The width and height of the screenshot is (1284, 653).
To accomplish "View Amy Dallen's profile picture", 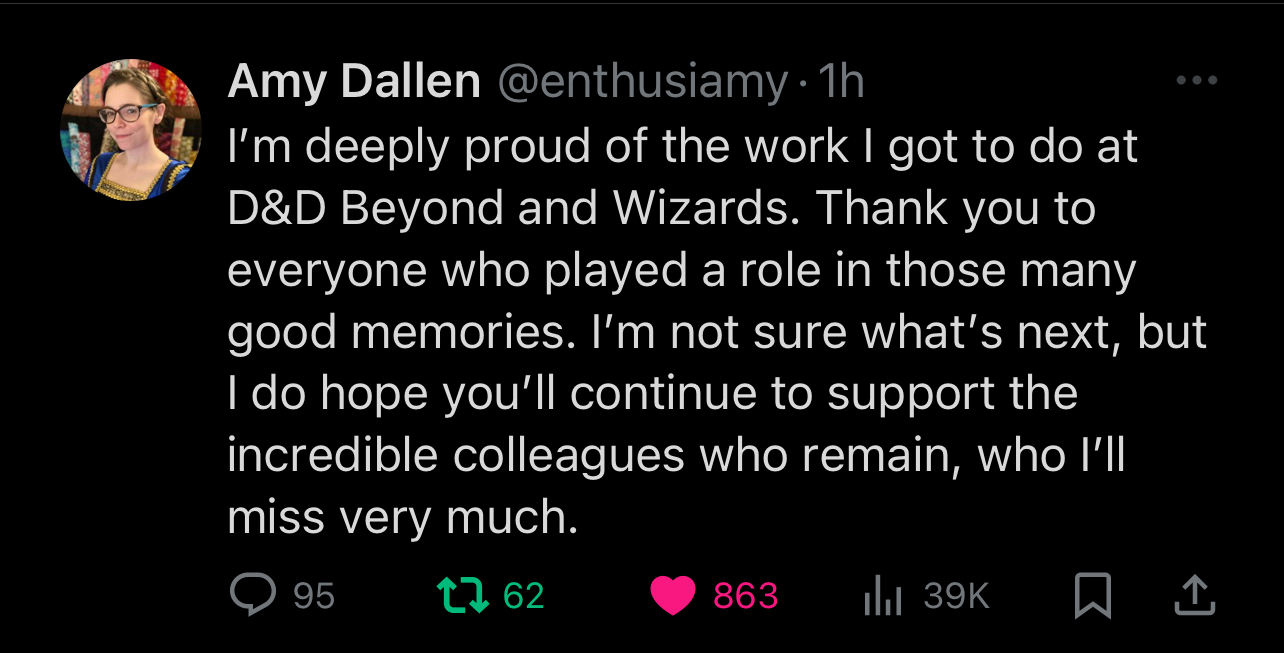I will point(131,130).
